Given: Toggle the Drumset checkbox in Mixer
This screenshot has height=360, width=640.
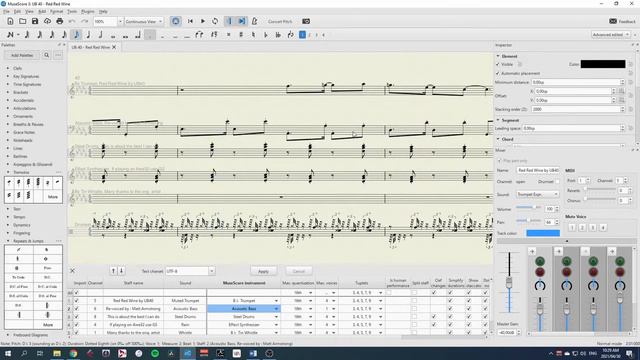Looking at the screenshot, I should click(558, 182).
